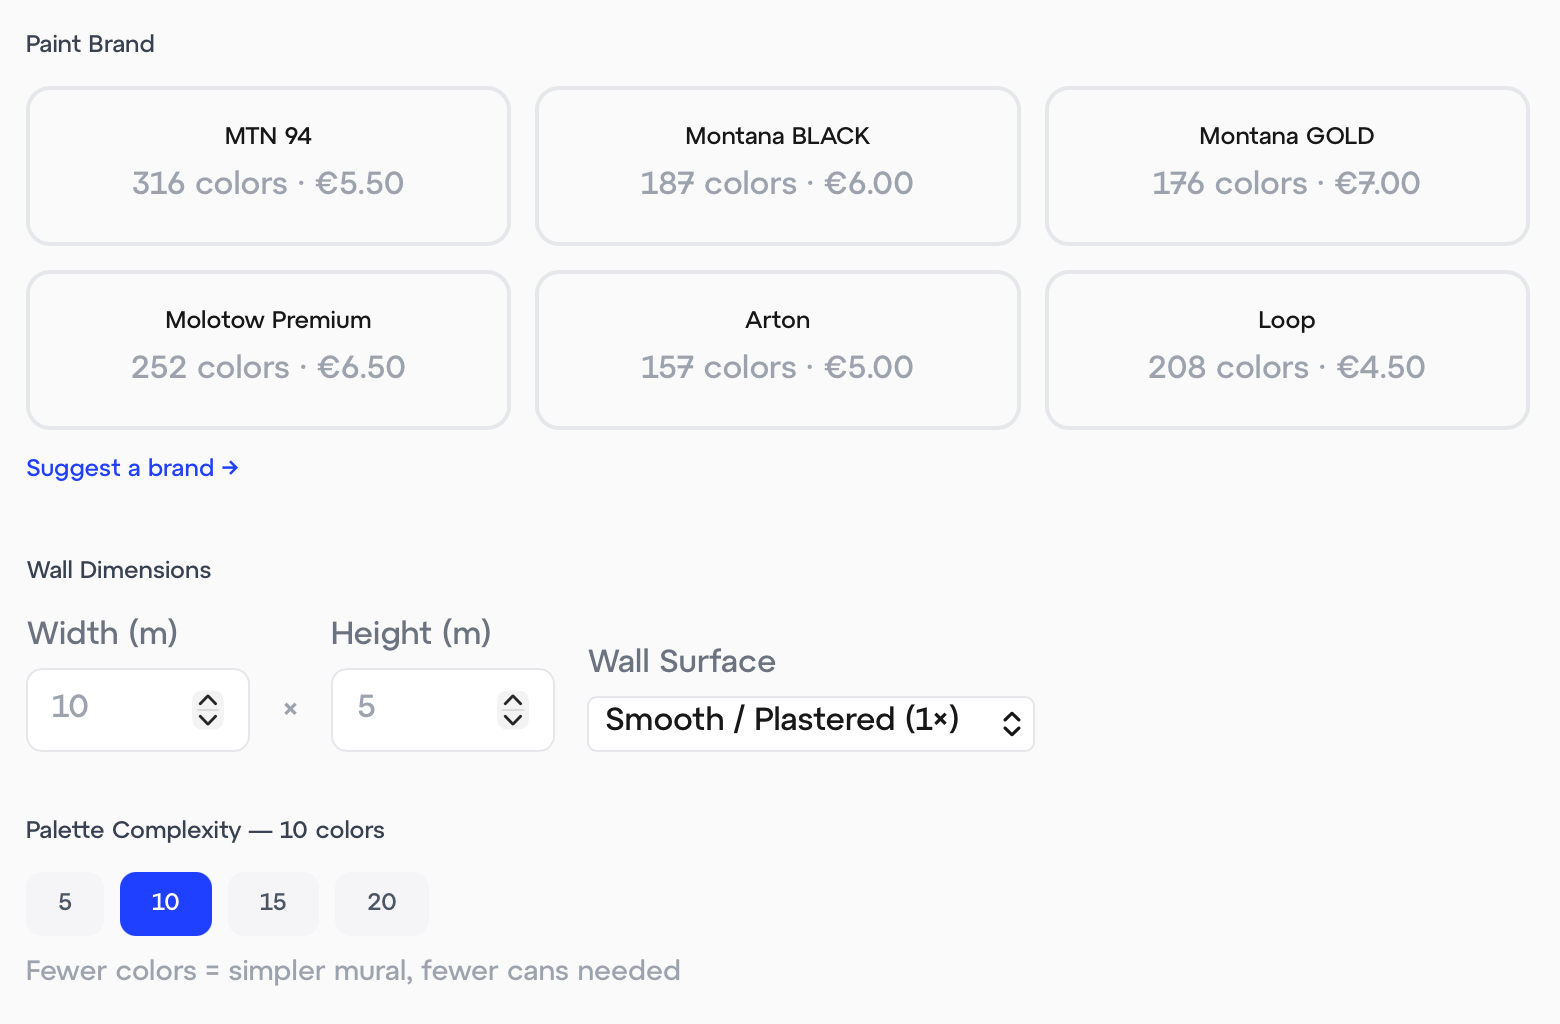Select Molotow Premium paint brand
Viewport: 1560px width, 1024px height.
pos(268,350)
